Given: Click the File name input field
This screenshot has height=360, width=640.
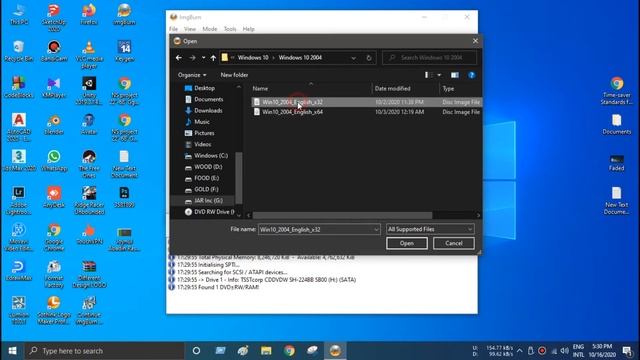Looking at the screenshot, I should (x=315, y=229).
